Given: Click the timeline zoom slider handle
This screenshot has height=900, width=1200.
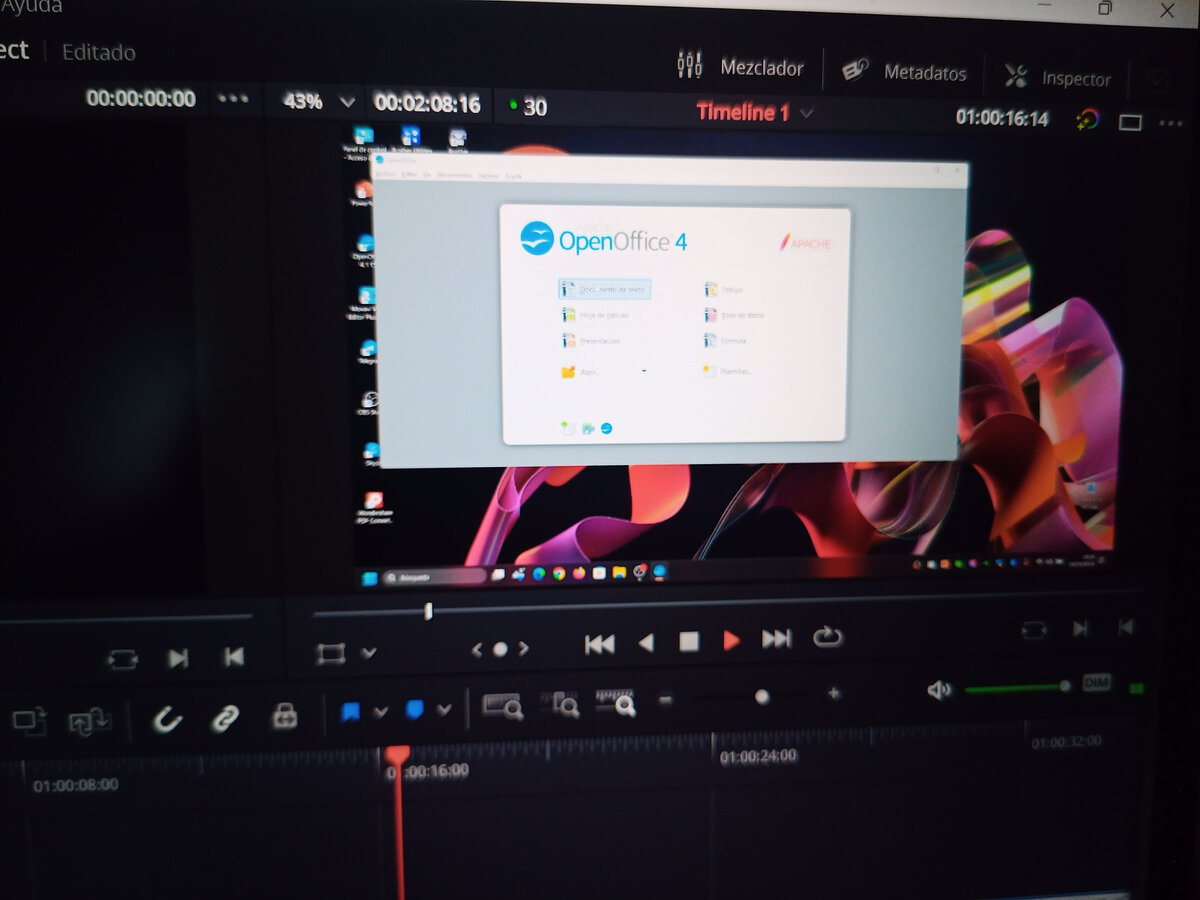Looking at the screenshot, I should (x=762, y=697).
